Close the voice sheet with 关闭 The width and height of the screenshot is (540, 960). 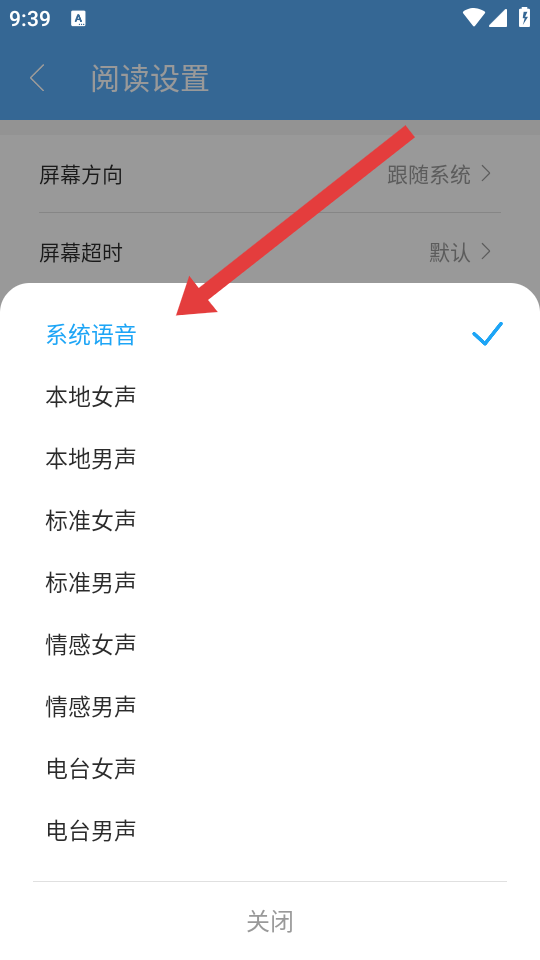coord(270,921)
